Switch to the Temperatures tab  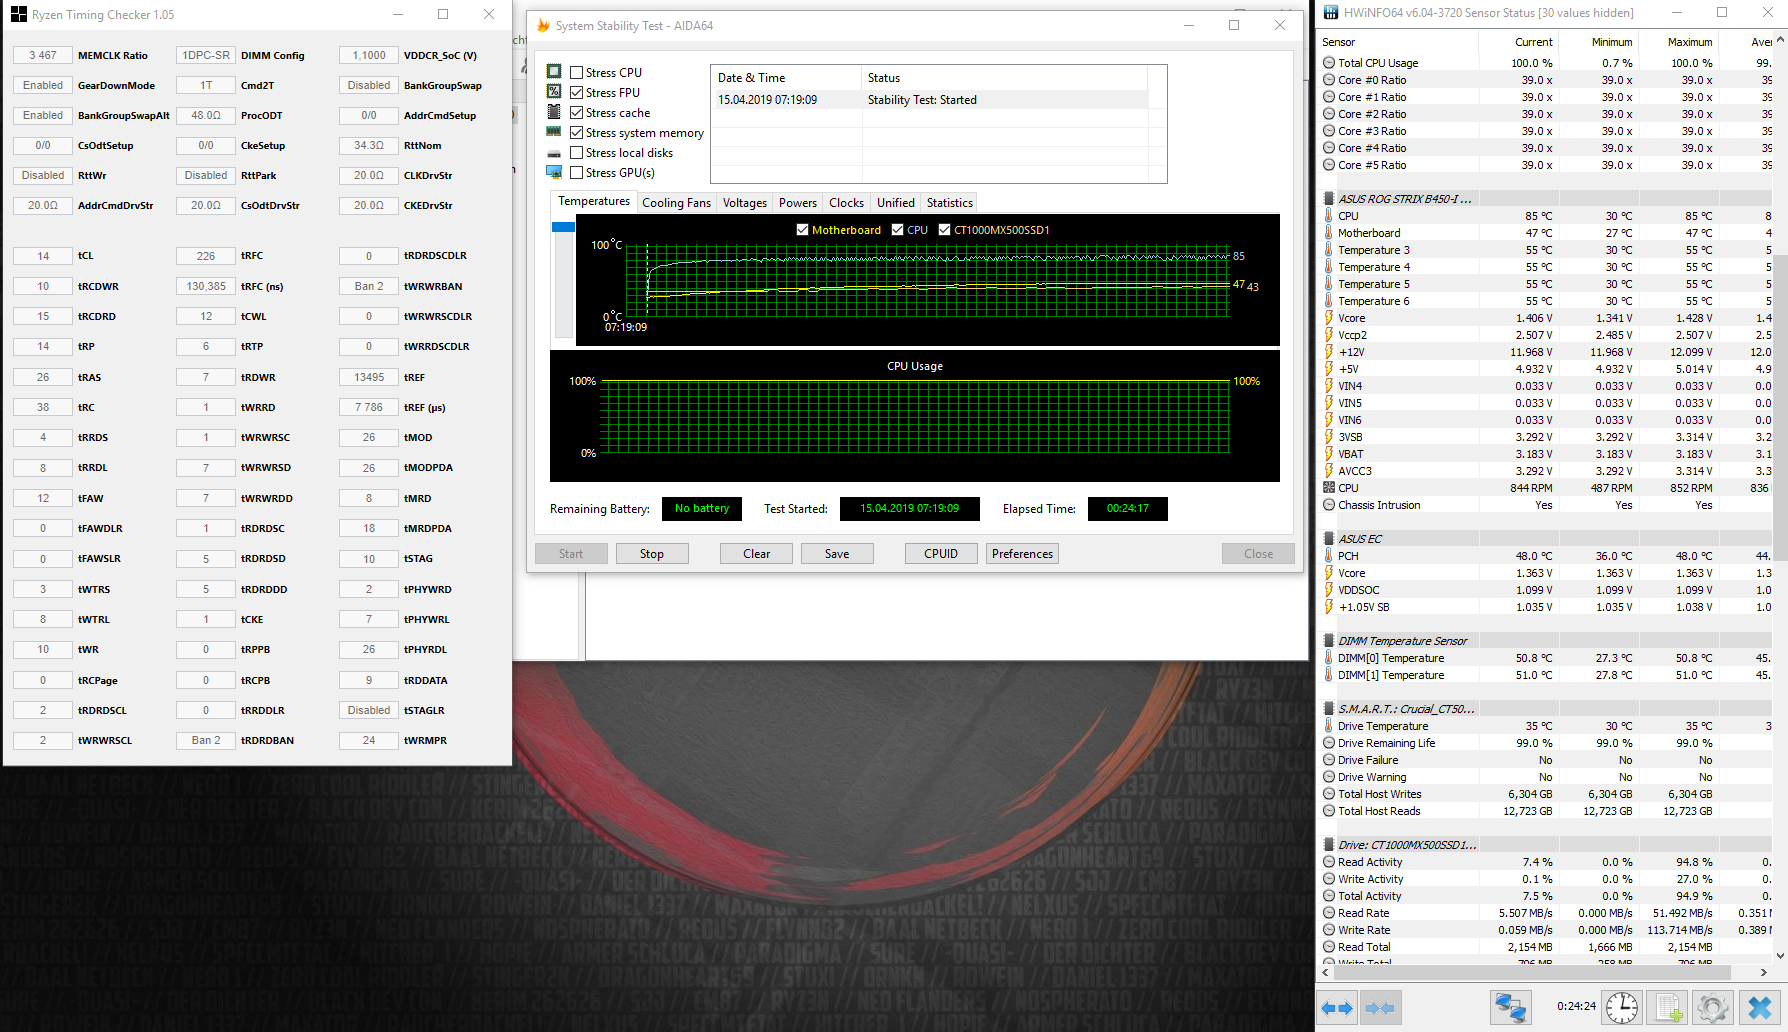point(594,201)
